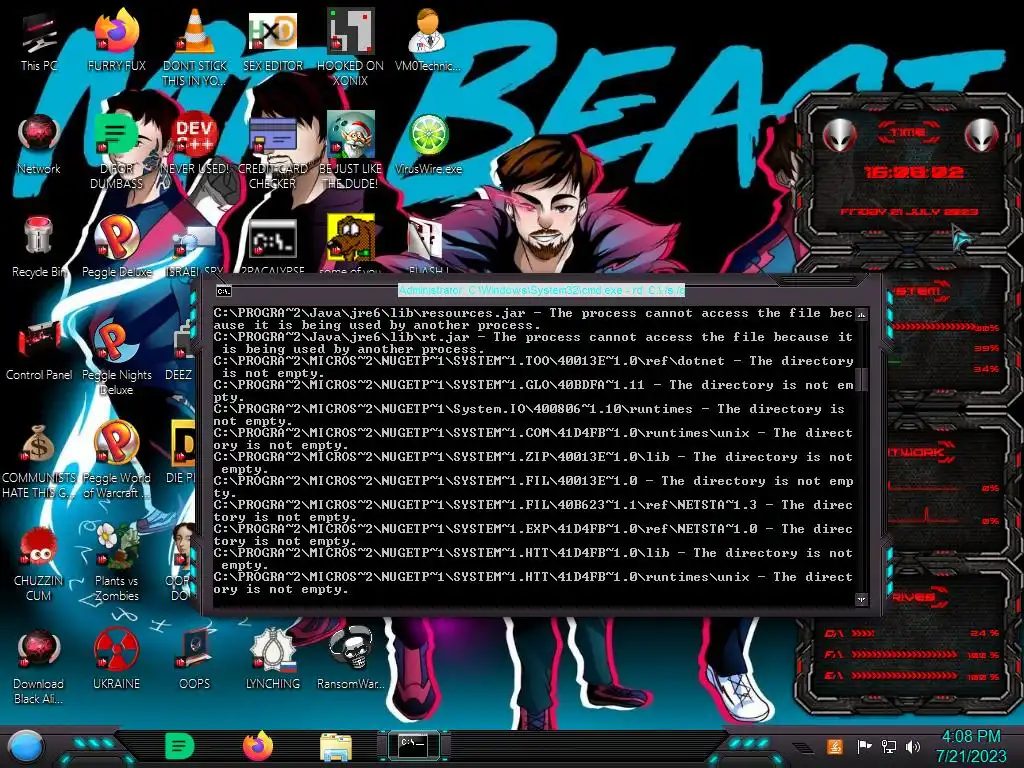Click the 'resources.jar' line in cmd output
The height and width of the screenshot is (768, 1024).
coord(533,319)
